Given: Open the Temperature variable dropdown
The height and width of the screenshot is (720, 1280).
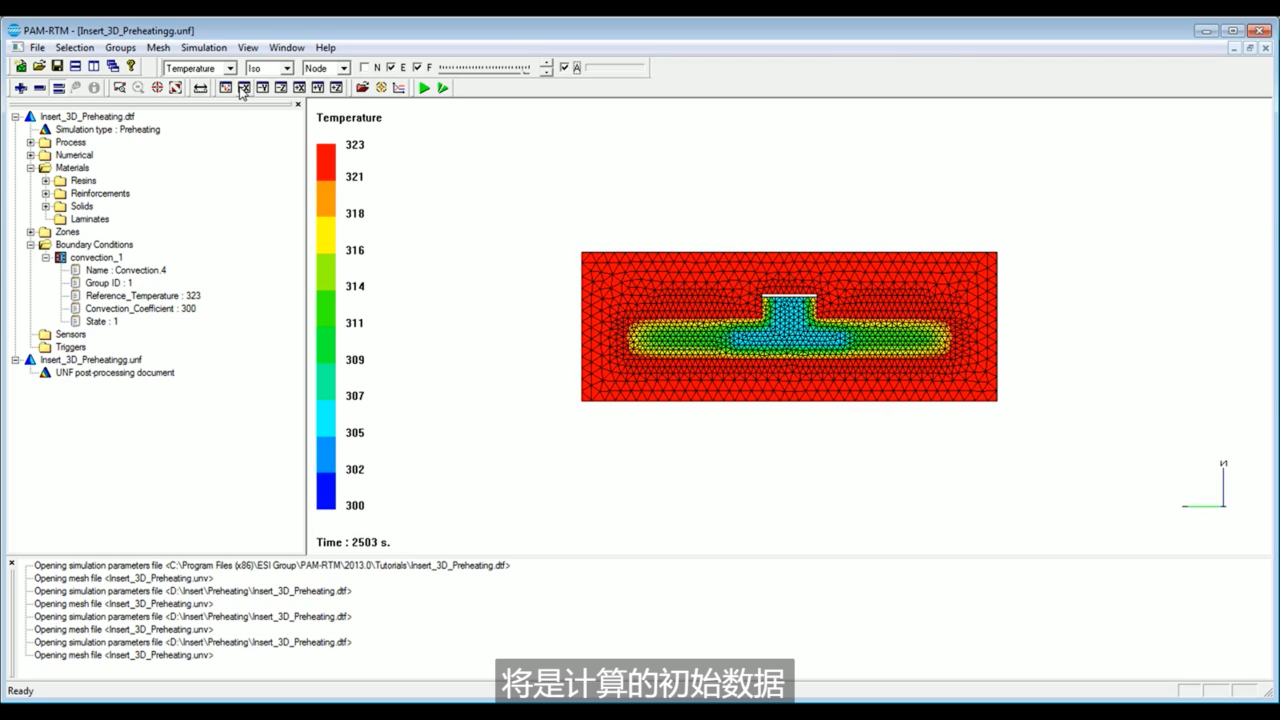Looking at the screenshot, I should click(x=200, y=68).
